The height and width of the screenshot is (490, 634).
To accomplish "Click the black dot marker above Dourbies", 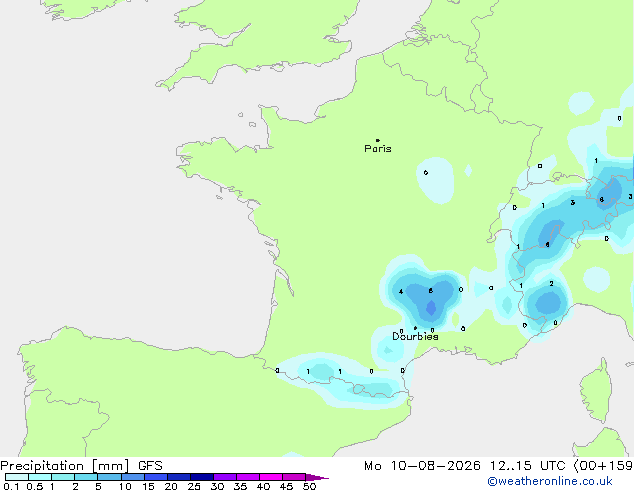I will pos(415,328).
